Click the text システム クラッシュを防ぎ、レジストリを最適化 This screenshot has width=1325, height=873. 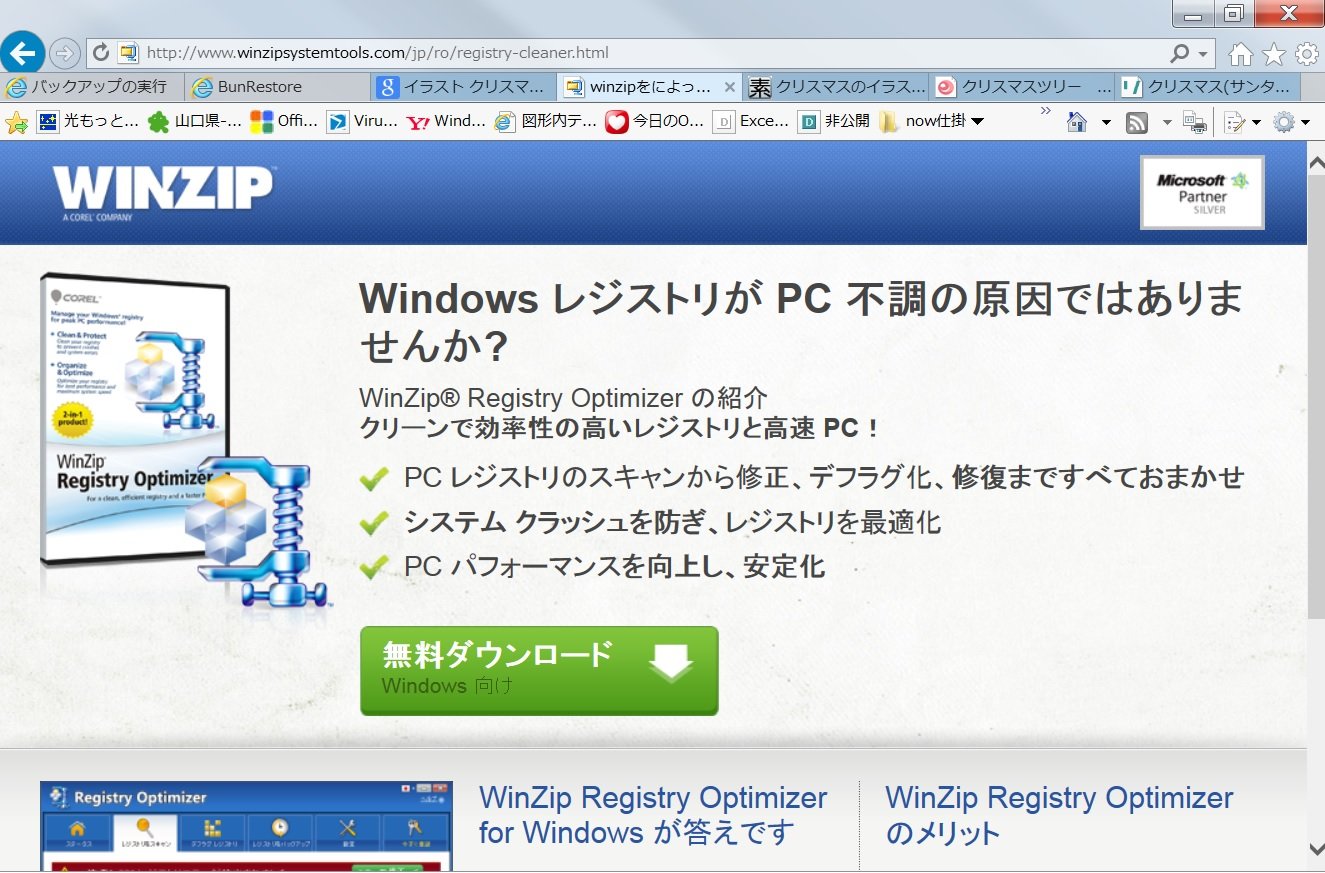(x=672, y=521)
